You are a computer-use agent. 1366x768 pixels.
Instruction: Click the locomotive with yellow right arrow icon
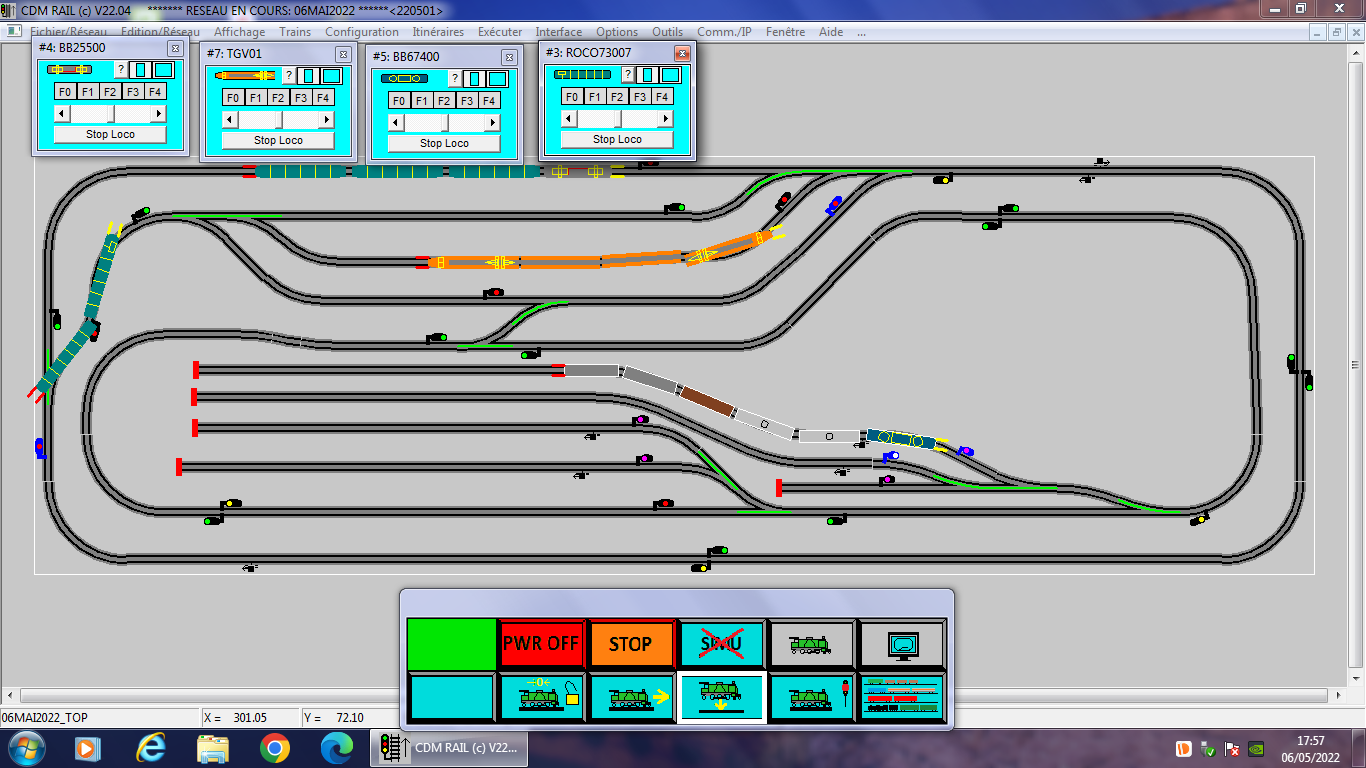tap(631, 697)
